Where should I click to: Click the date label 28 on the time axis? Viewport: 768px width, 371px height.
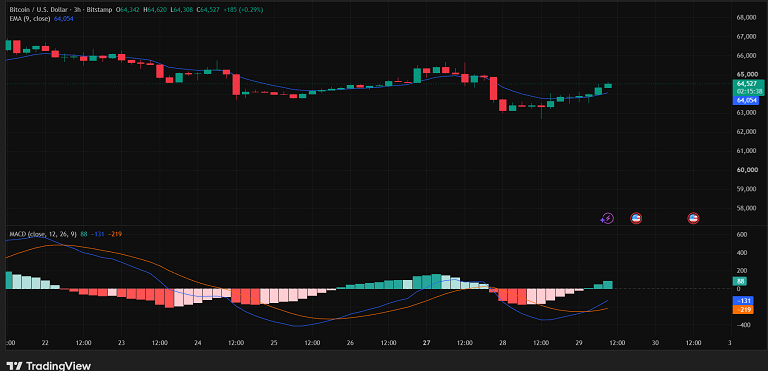coord(503,343)
